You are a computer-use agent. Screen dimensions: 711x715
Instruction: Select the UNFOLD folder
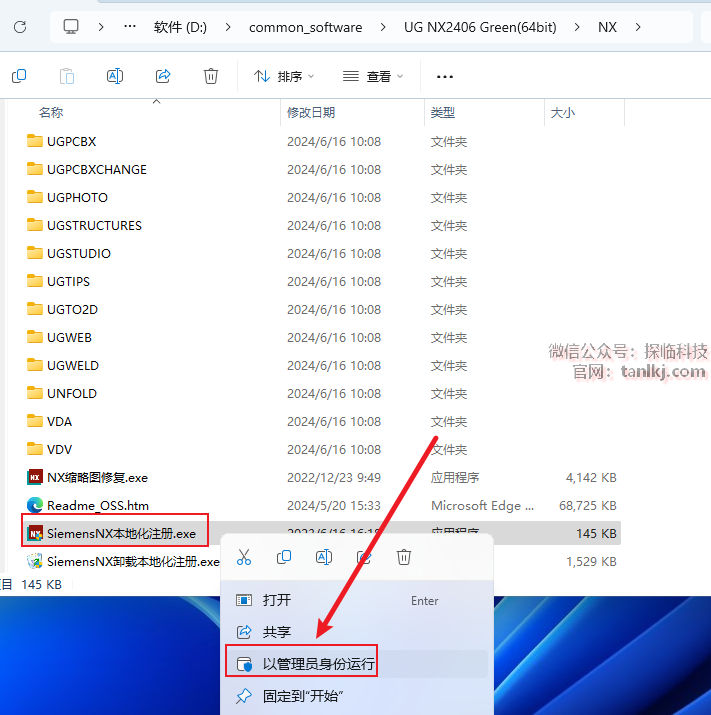[61, 393]
